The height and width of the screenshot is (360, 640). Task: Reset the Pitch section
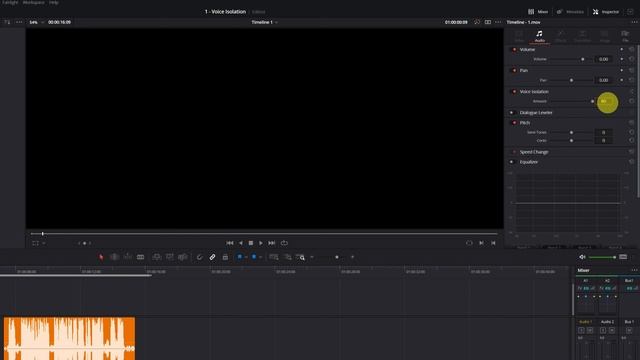coord(631,122)
